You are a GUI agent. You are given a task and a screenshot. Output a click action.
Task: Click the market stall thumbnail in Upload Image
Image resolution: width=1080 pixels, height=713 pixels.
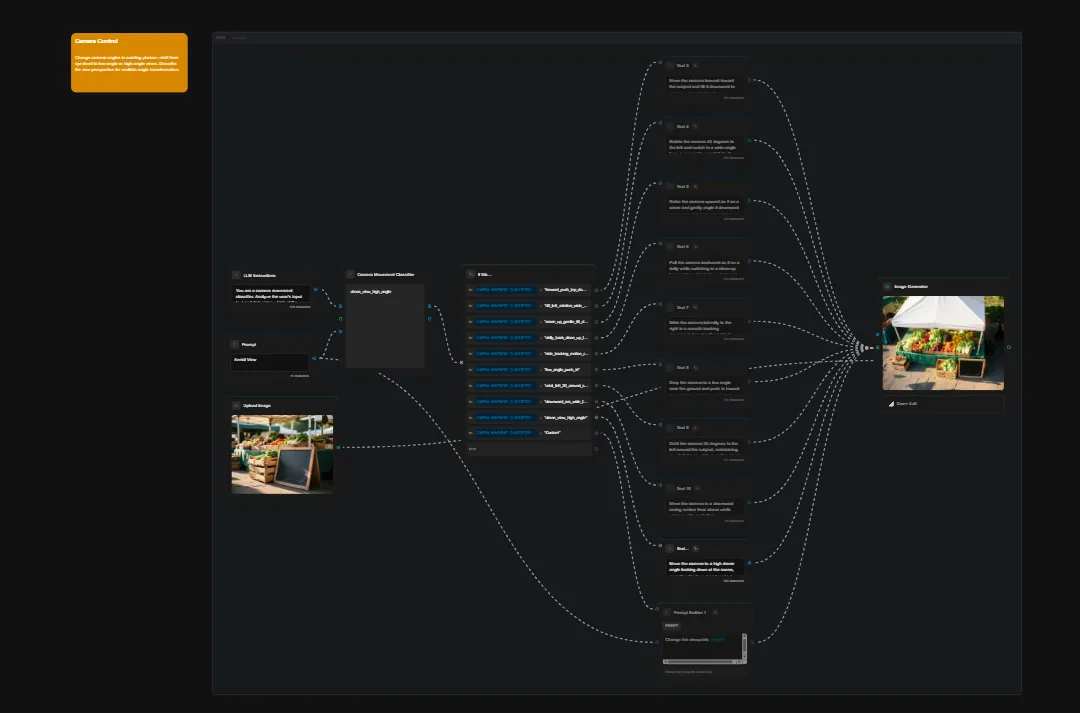click(x=282, y=453)
